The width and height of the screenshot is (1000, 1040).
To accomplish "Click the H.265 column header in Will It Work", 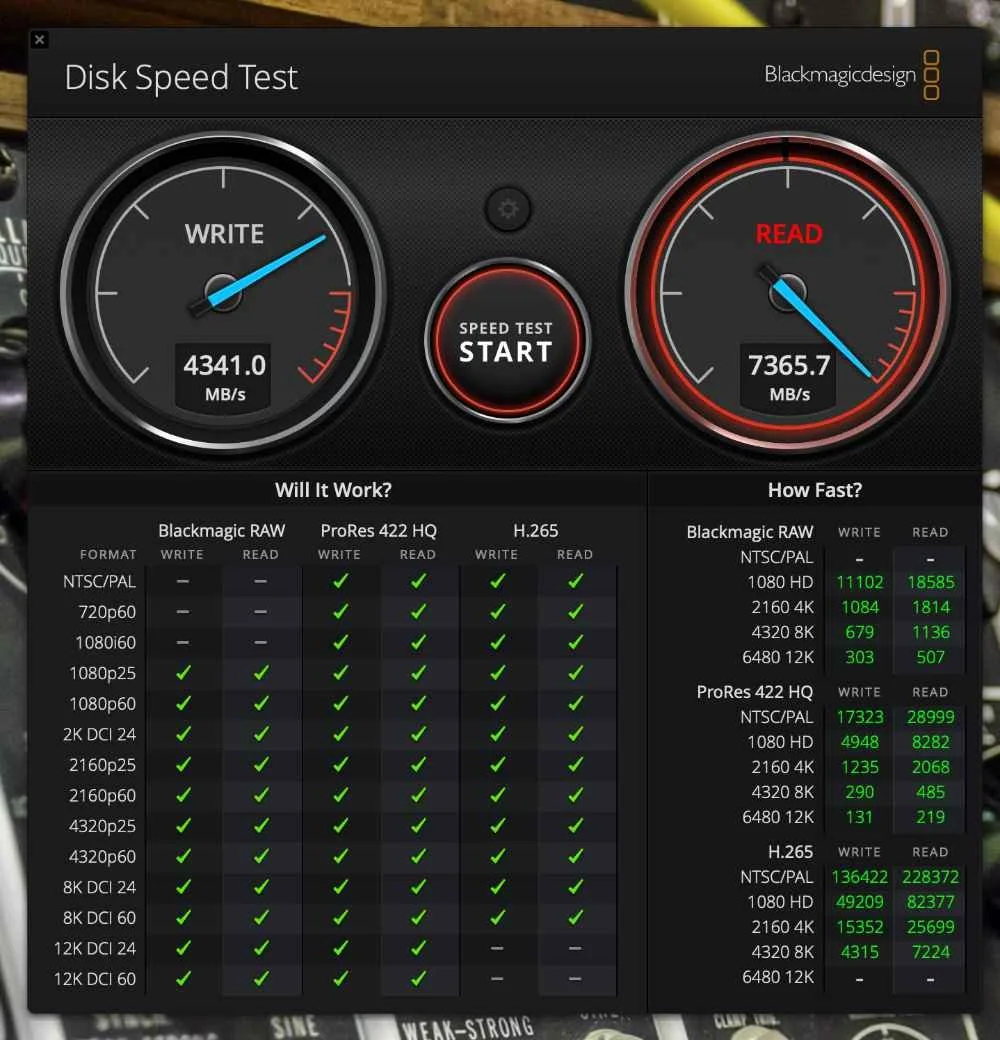I will [536, 531].
